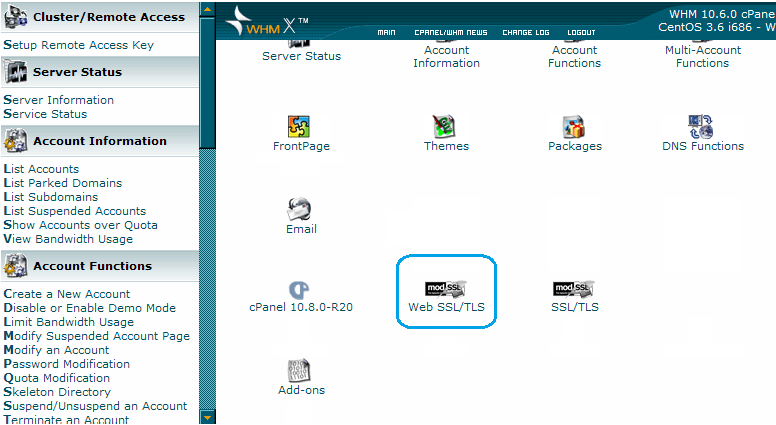The image size is (776, 425).
Task: Click the Account Information section header text
Action: 100,141
